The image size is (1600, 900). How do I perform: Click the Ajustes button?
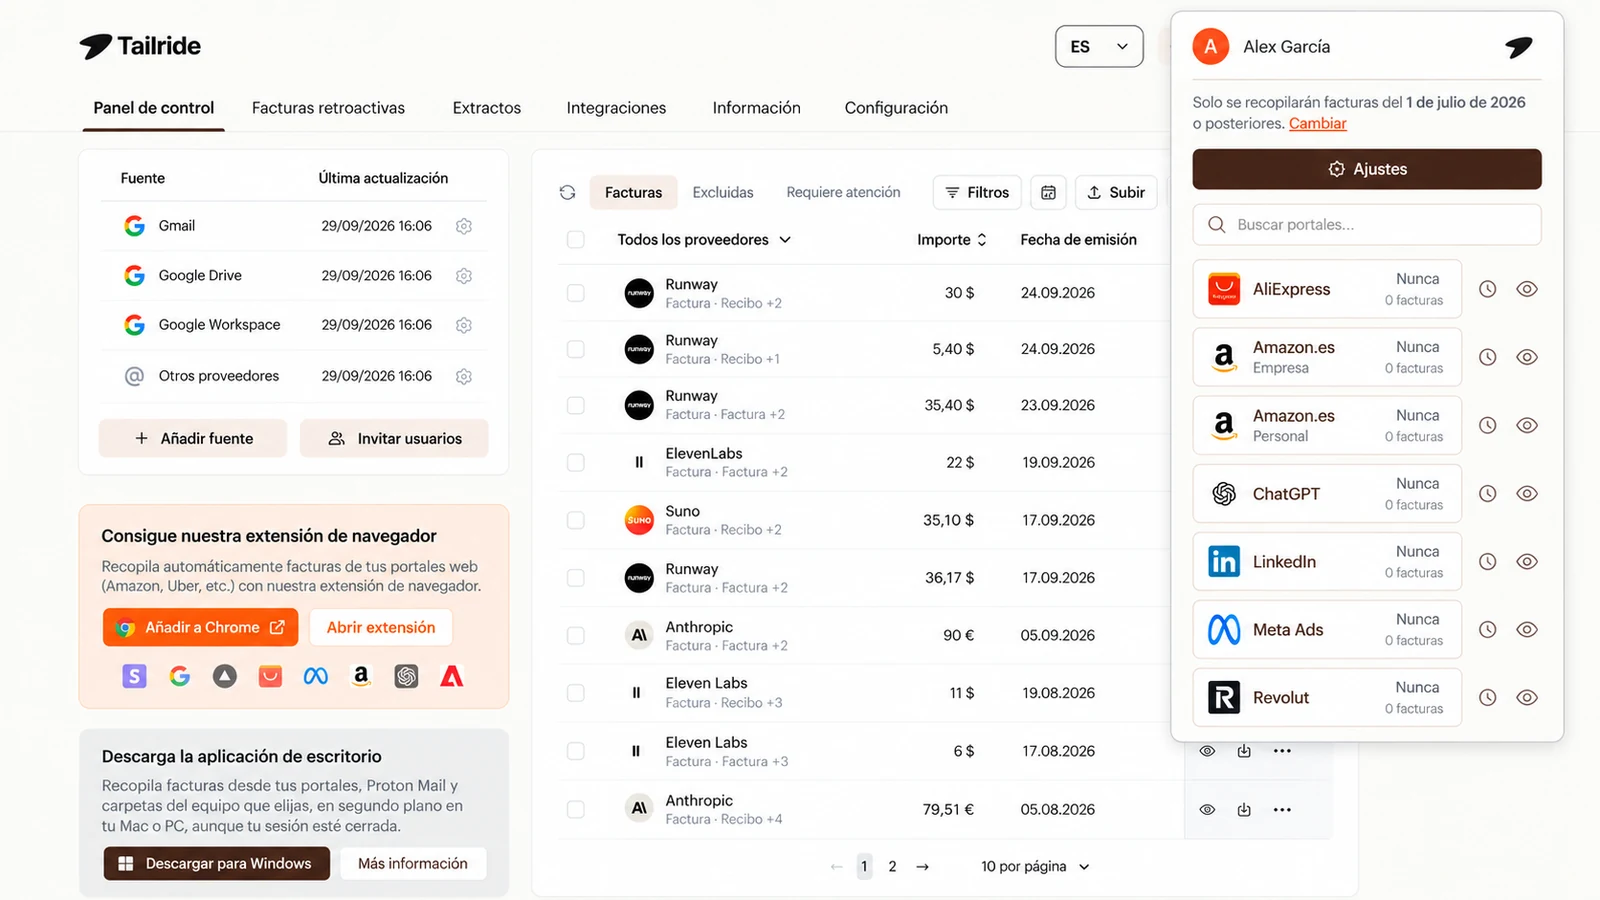click(1367, 169)
